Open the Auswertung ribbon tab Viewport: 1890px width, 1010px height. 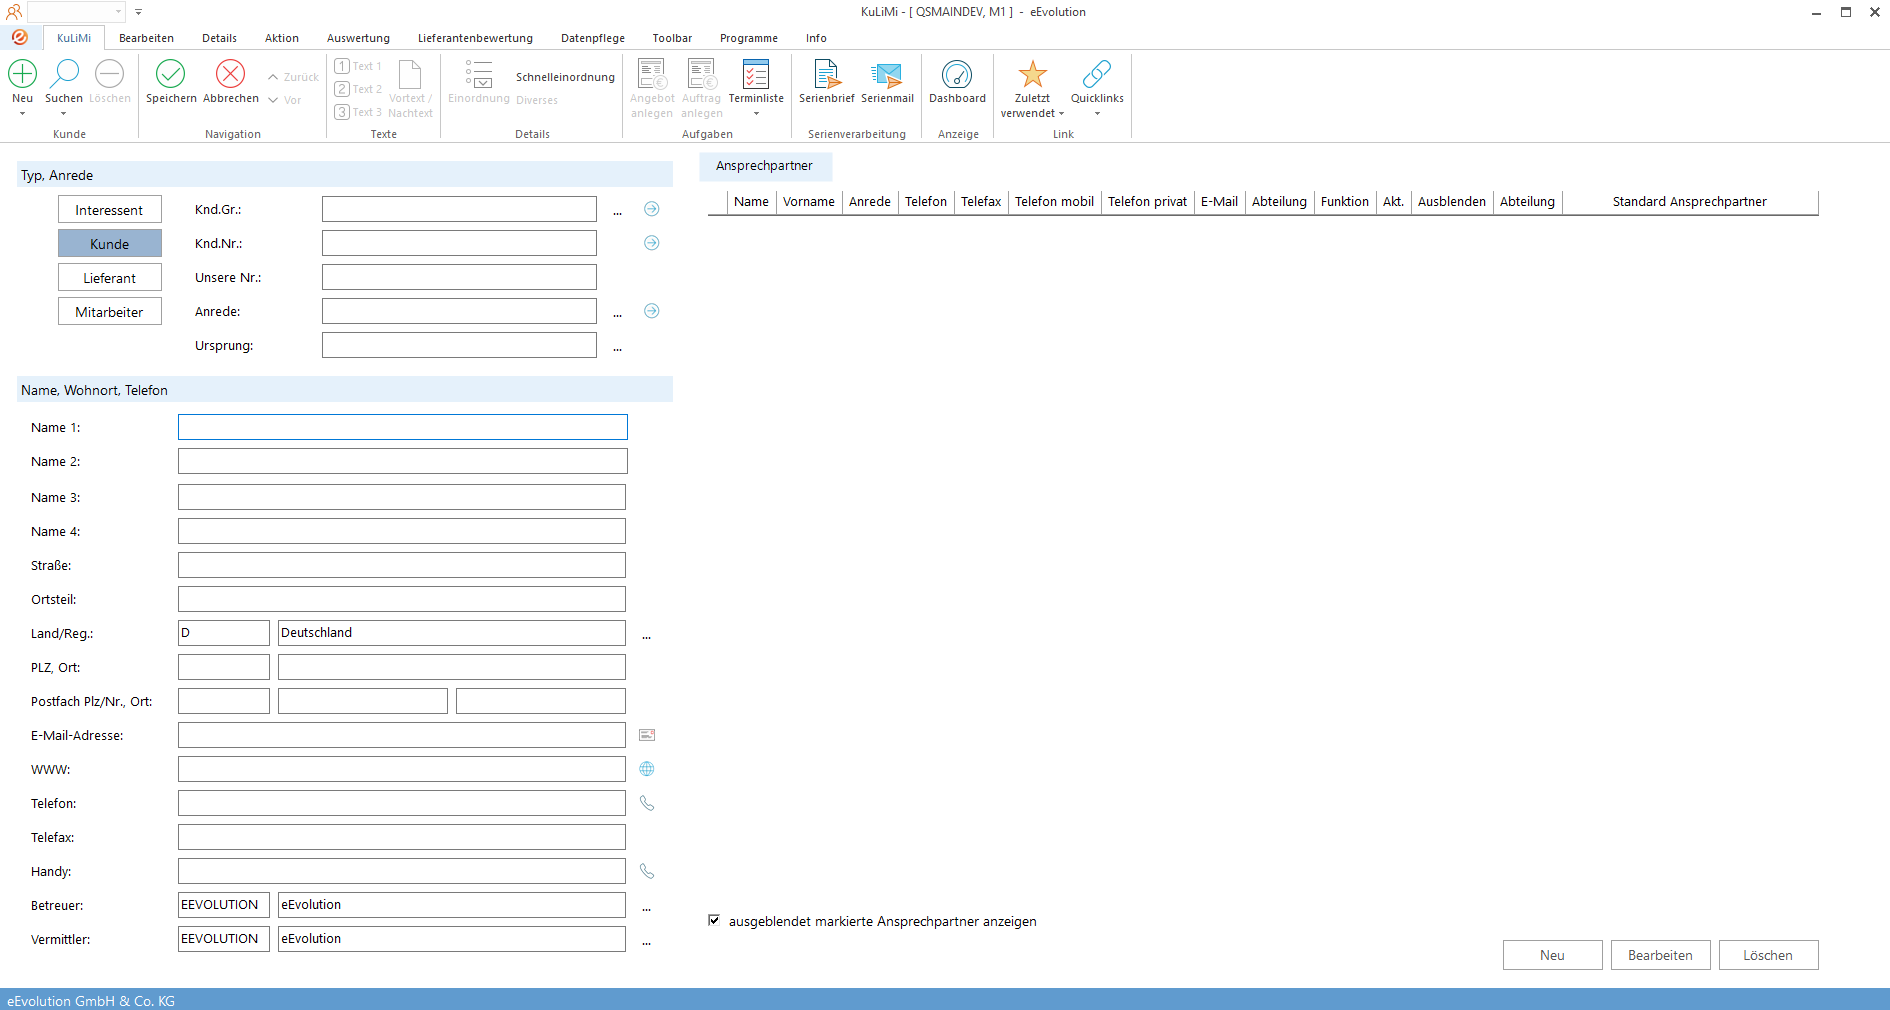(x=358, y=38)
